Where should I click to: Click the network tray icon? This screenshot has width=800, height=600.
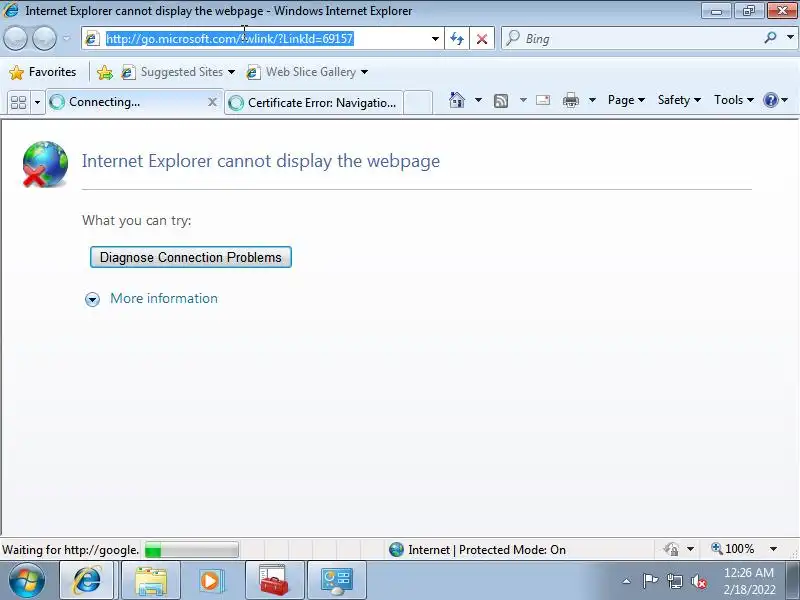tap(675, 581)
